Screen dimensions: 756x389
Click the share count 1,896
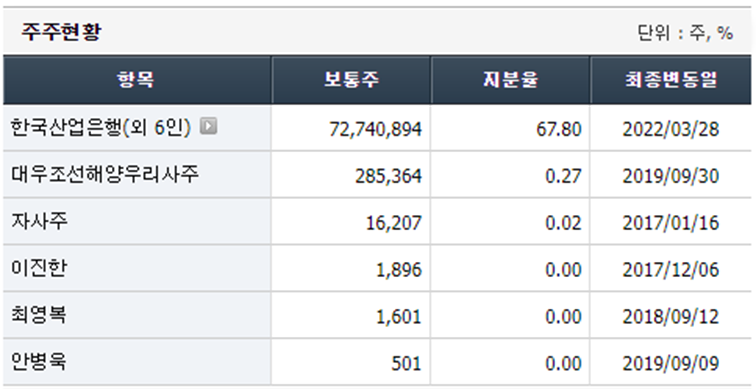[x=399, y=270]
